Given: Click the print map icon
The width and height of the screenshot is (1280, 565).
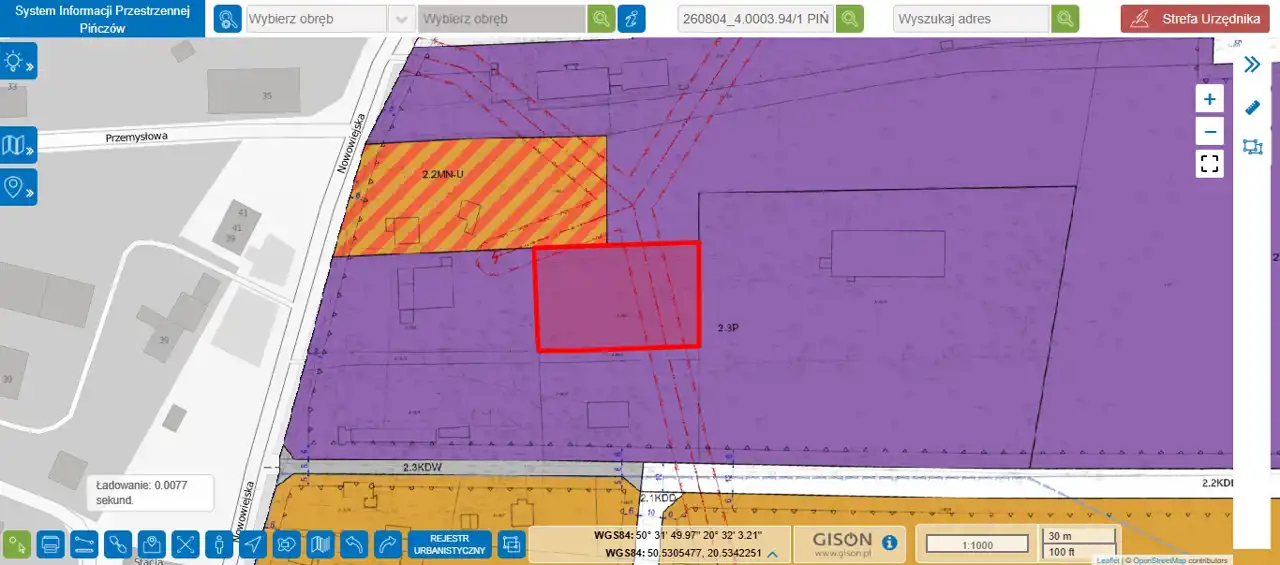Looking at the screenshot, I should [x=51, y=545].
